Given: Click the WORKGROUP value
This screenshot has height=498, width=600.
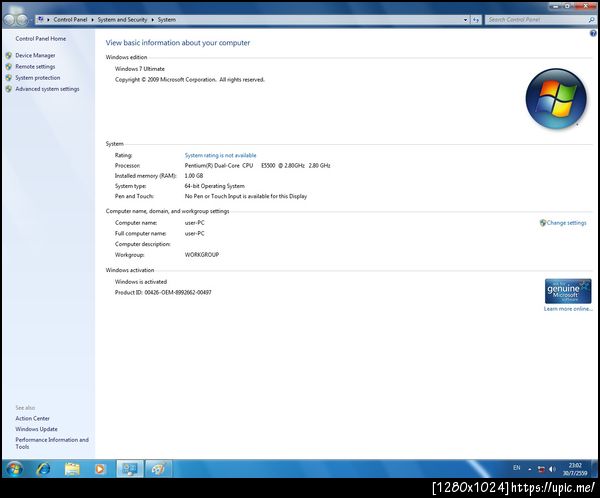Looking at the screenshot, I should [202, 255].
